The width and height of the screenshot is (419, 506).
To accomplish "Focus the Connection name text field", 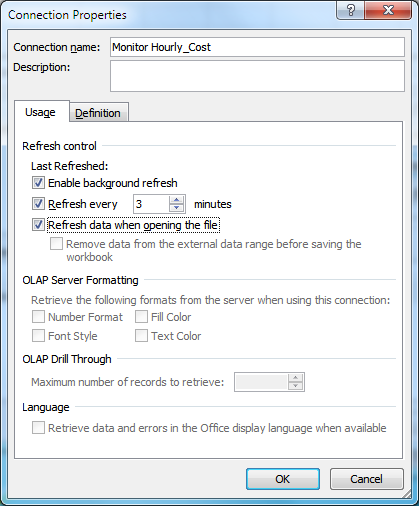I will click(257, 47).
